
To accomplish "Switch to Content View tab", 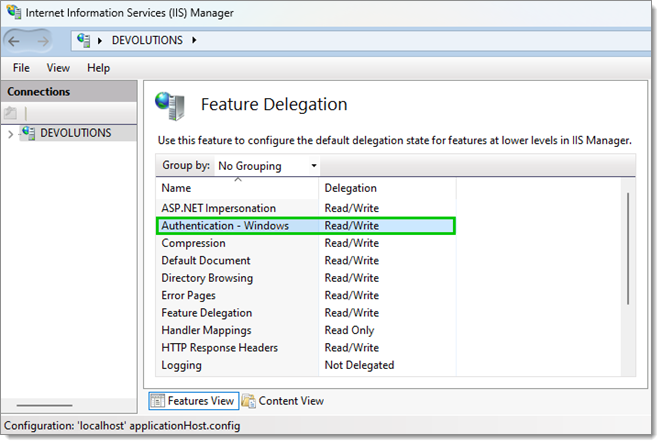I will [283, 401].
